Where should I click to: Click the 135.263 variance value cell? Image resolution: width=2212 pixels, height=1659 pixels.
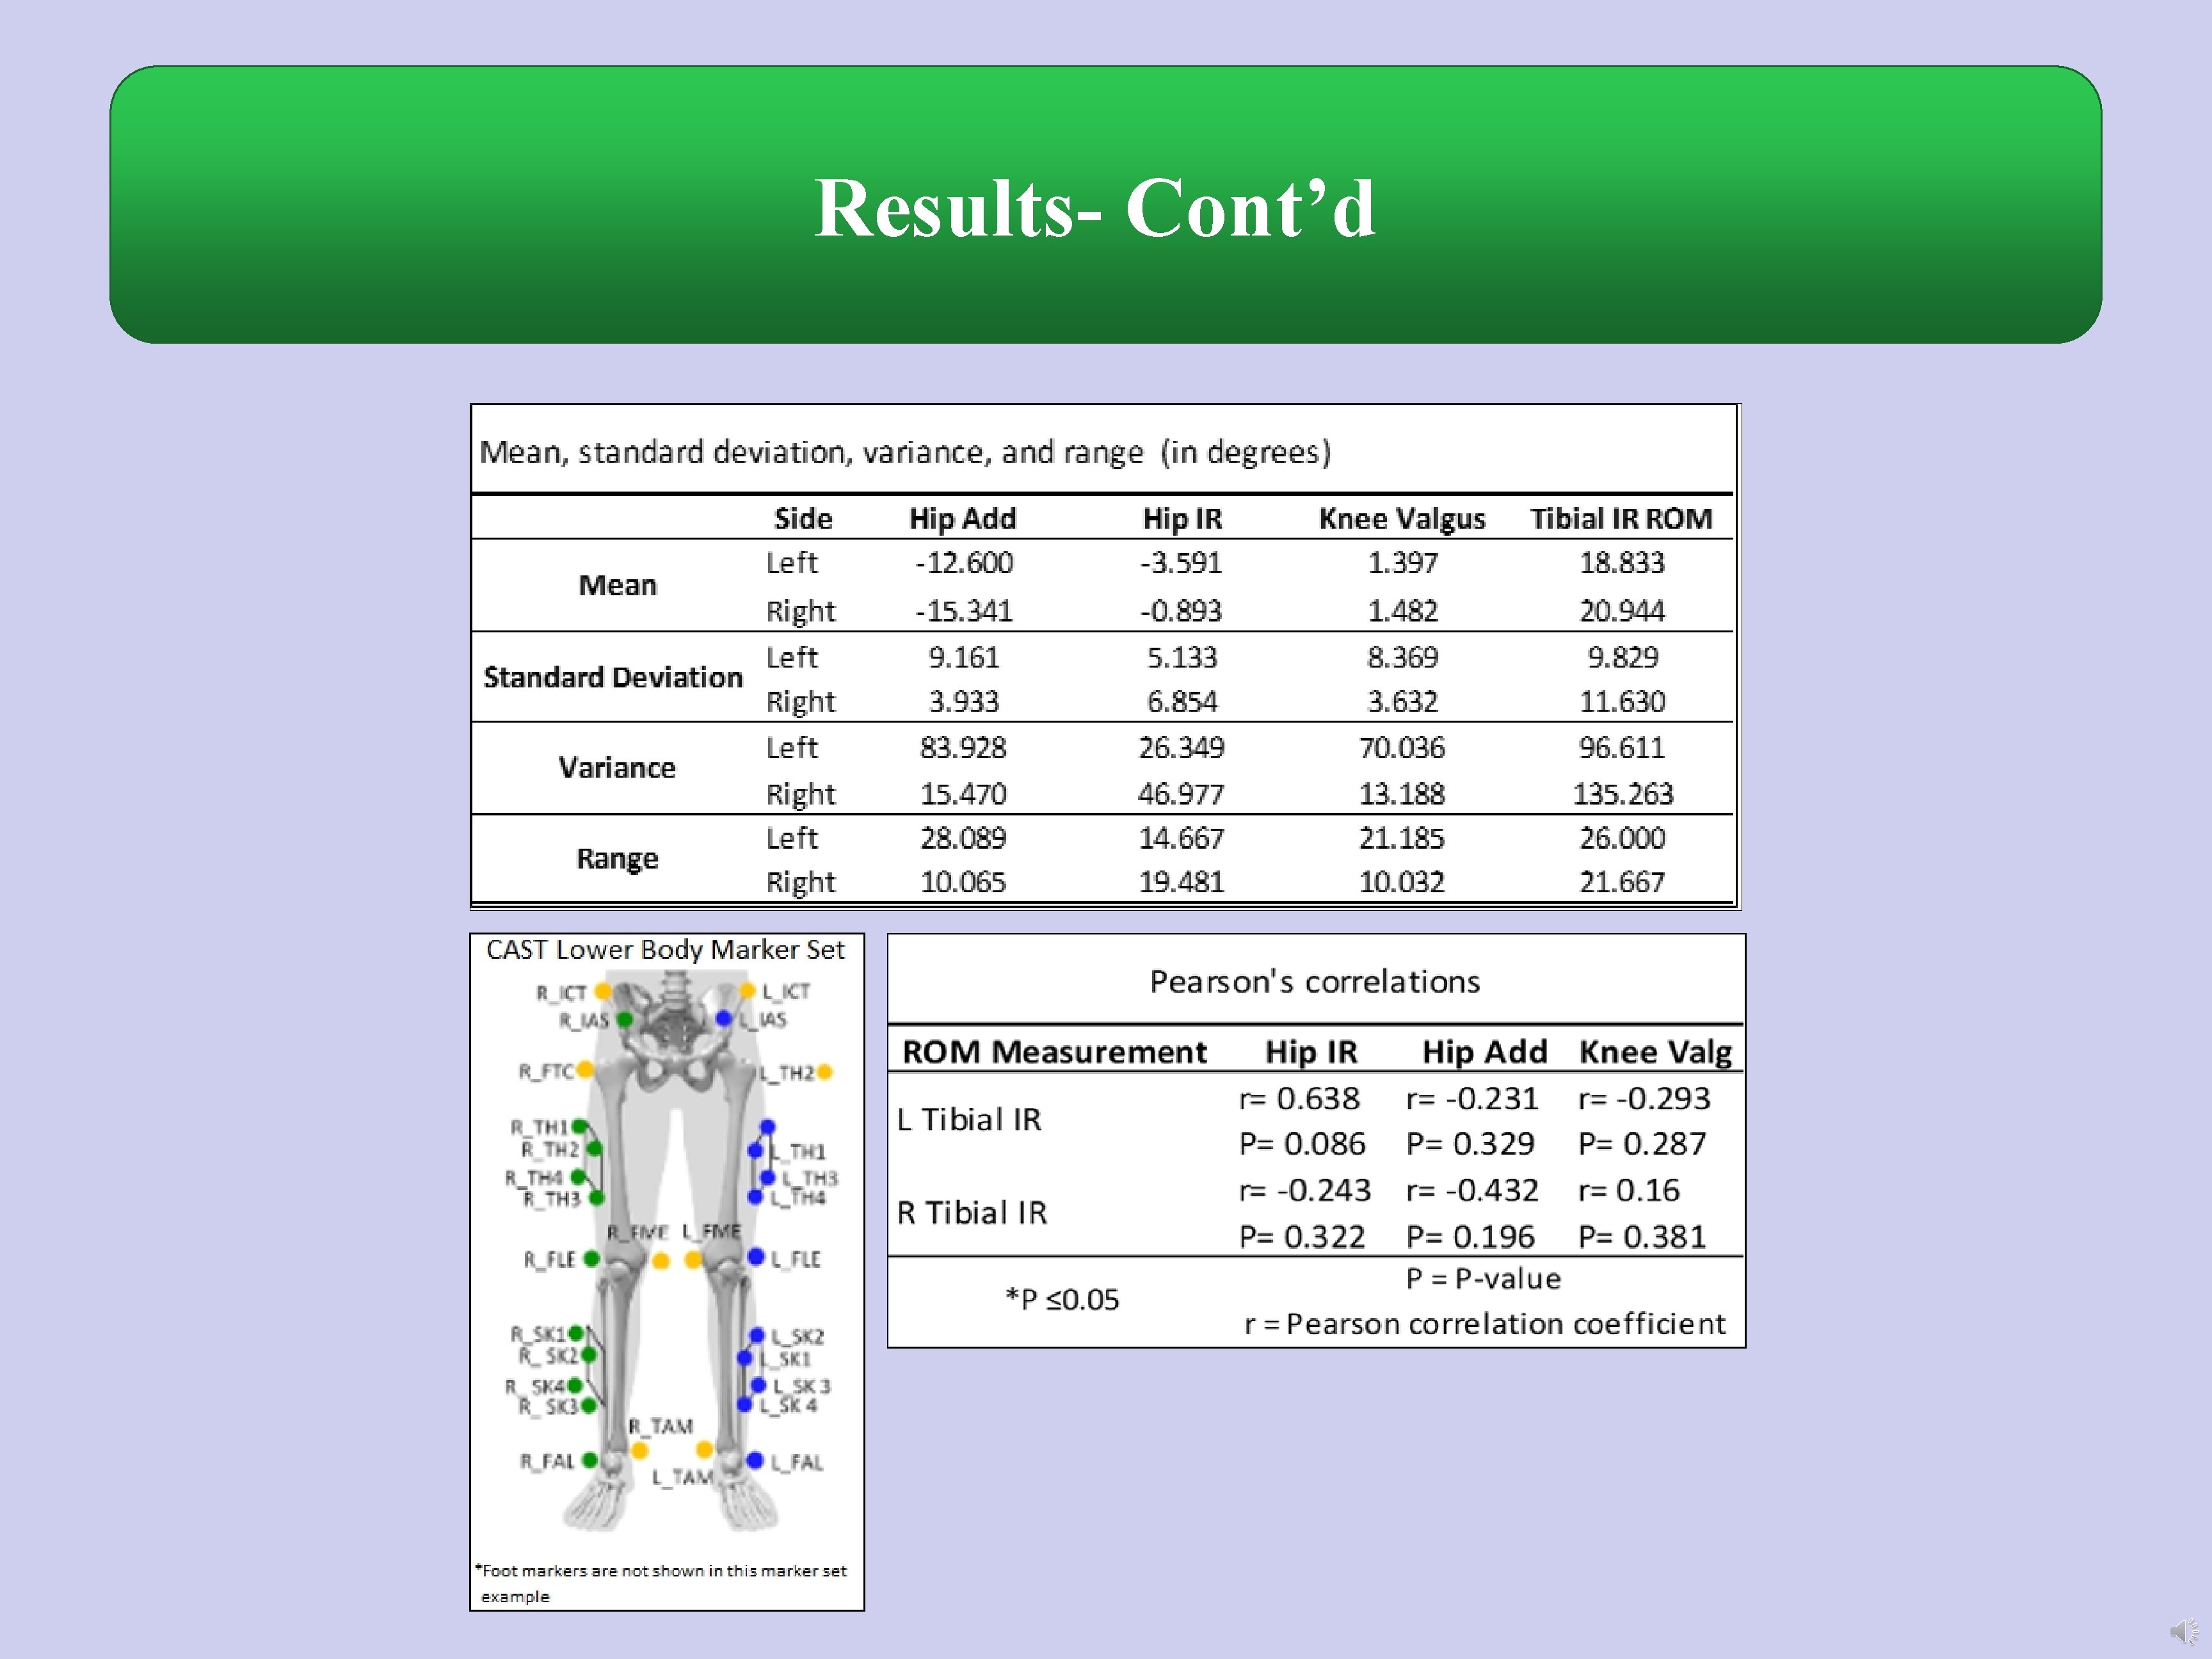point(1622,793)
